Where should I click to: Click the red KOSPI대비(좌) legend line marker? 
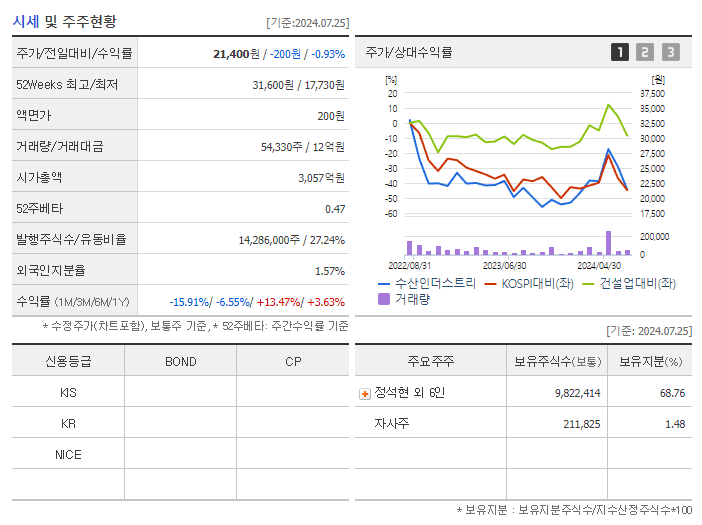tap(491, 284)
